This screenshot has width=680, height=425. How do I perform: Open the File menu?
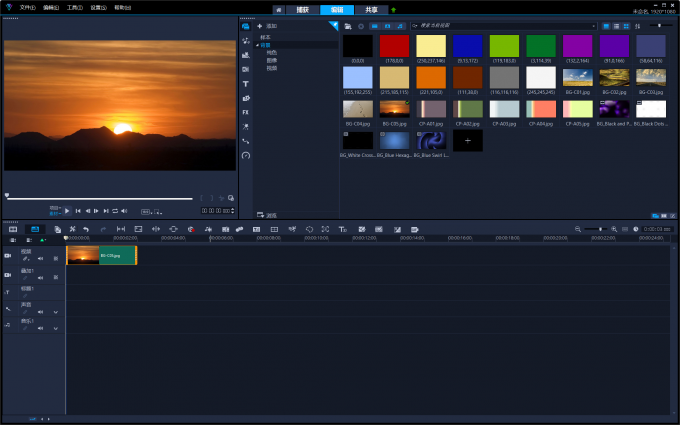27,8
